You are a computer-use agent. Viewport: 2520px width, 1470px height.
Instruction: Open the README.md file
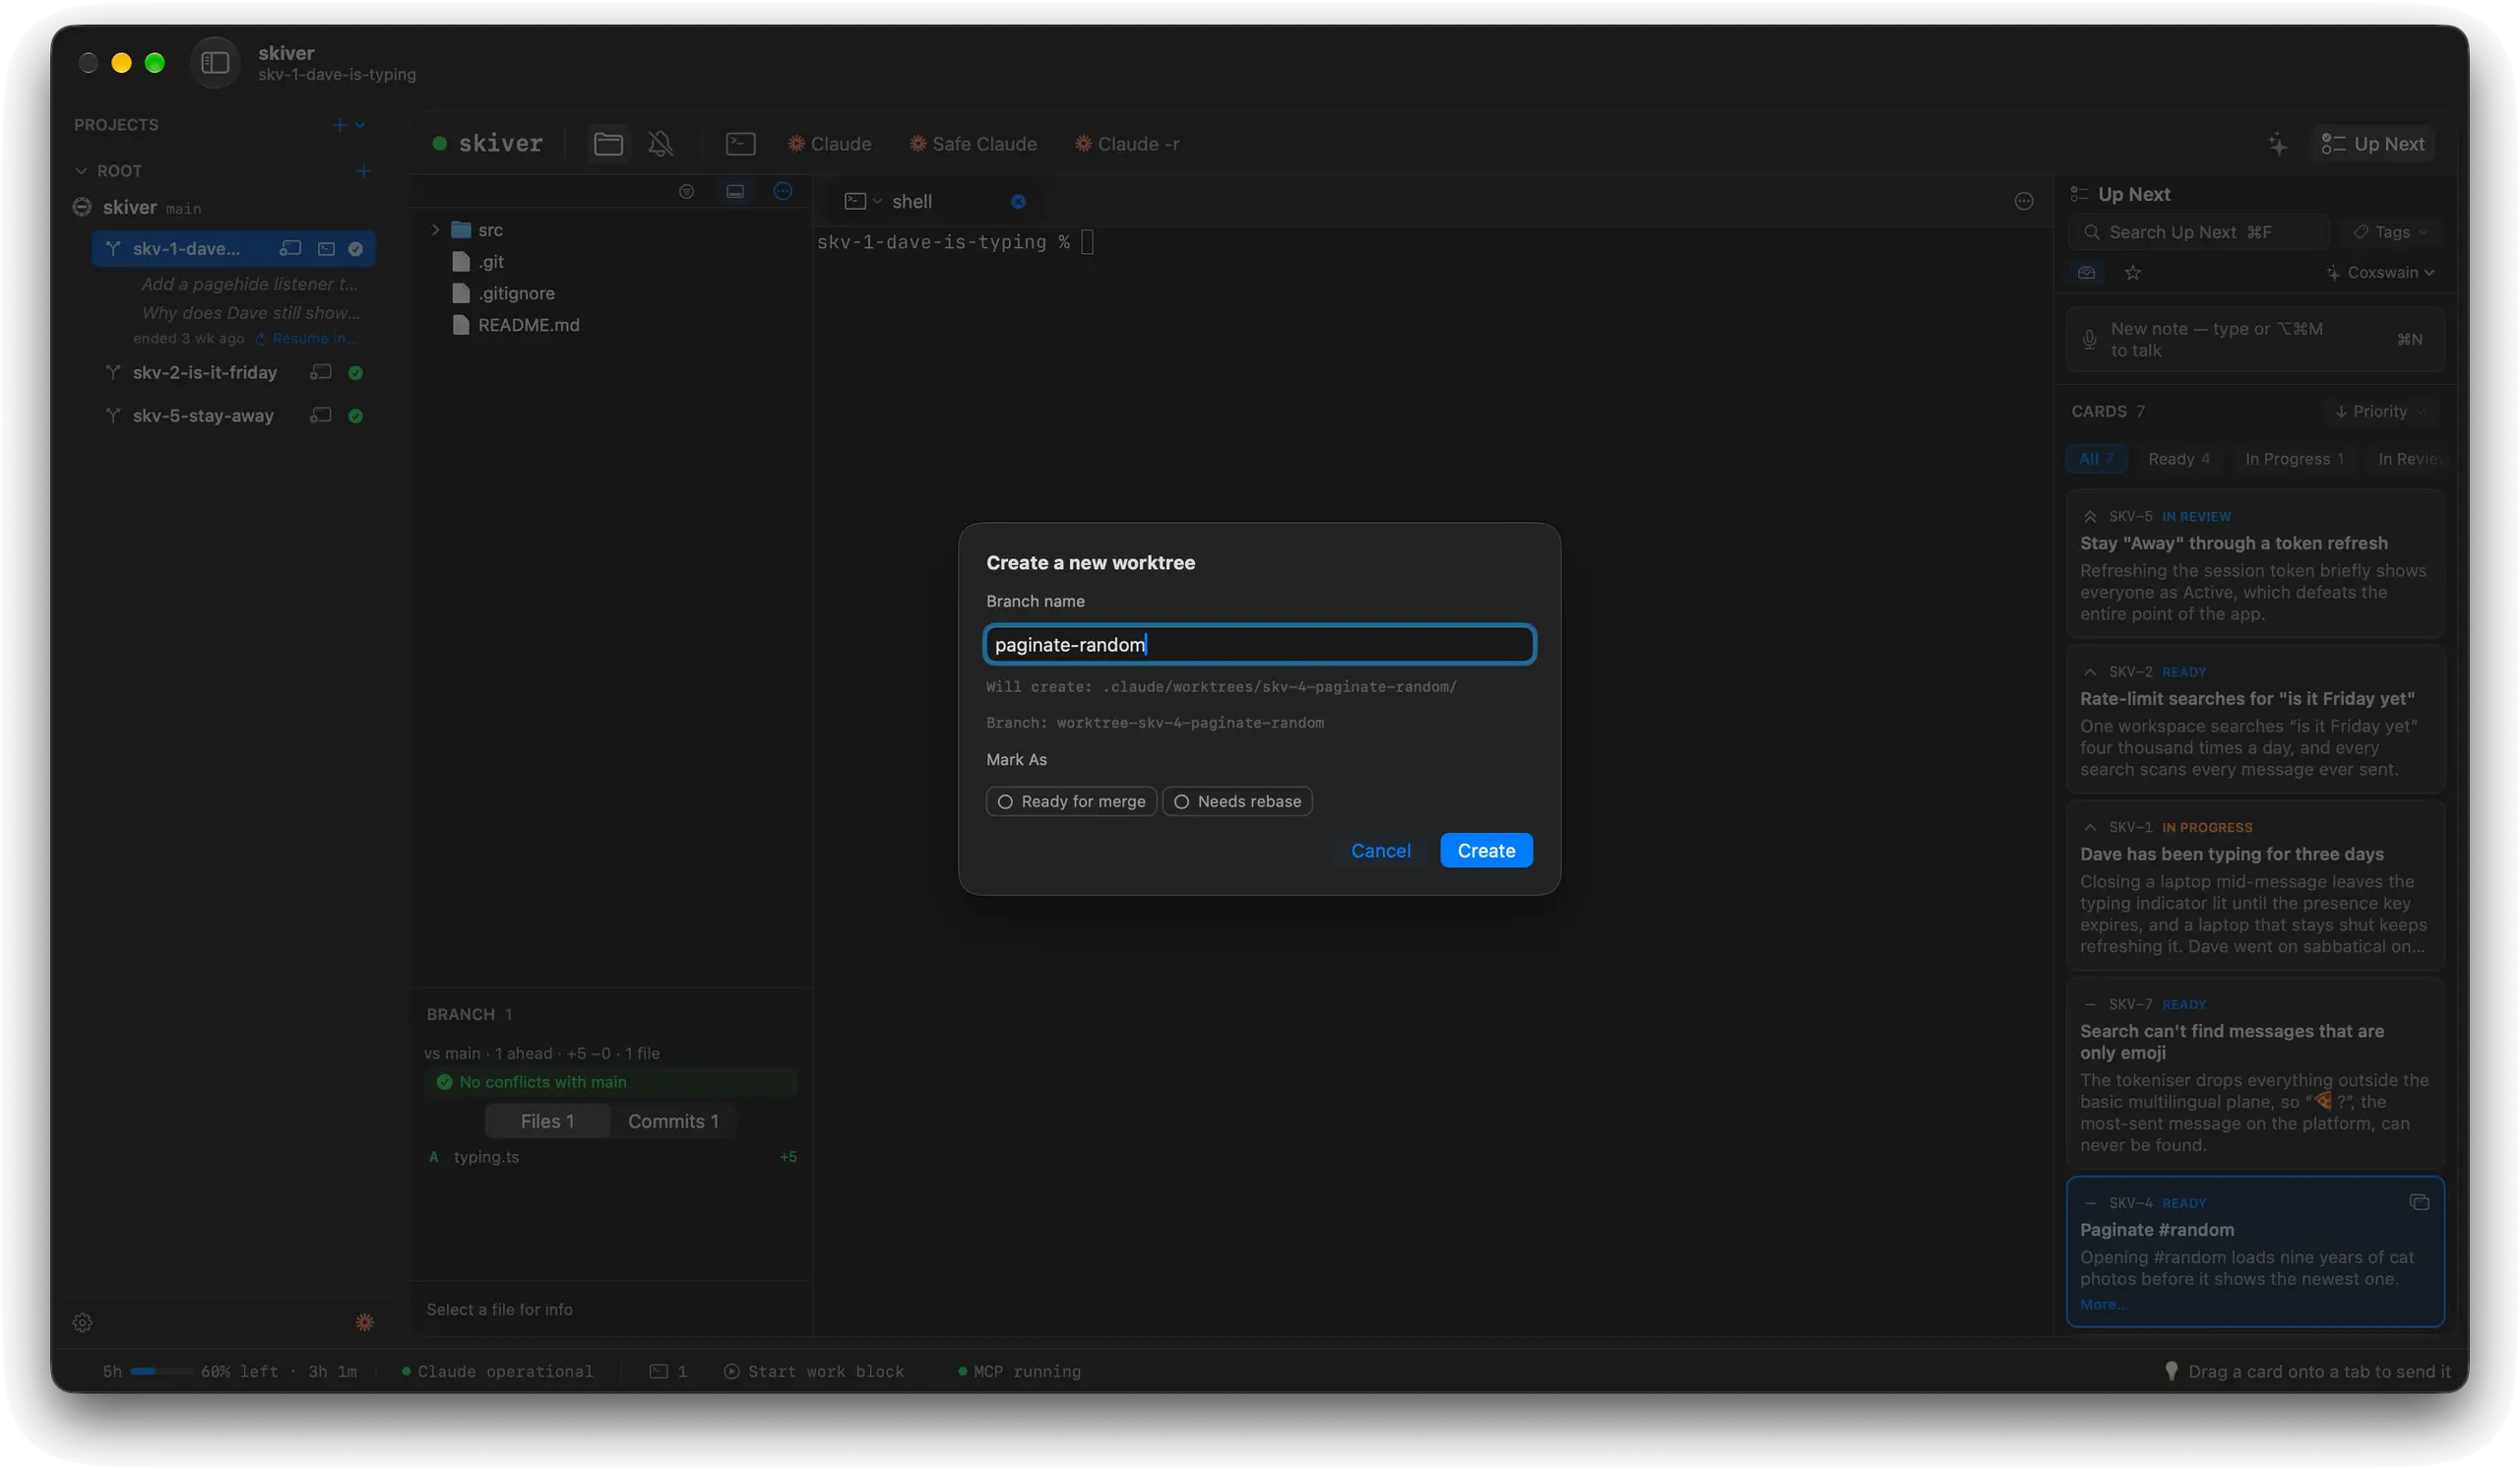[528, 325]
